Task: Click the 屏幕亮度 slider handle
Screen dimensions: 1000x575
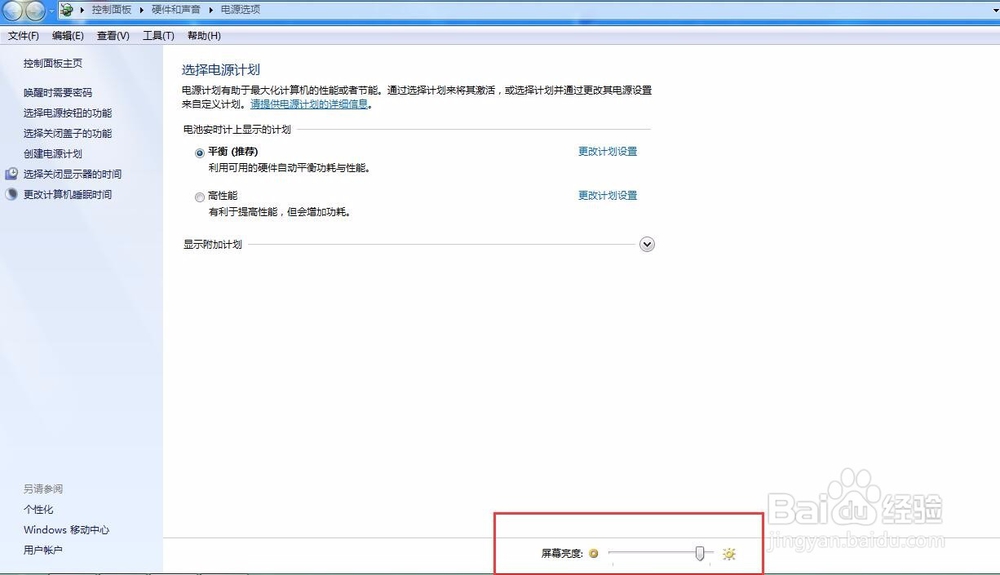Action: click(x=700, y=553)
